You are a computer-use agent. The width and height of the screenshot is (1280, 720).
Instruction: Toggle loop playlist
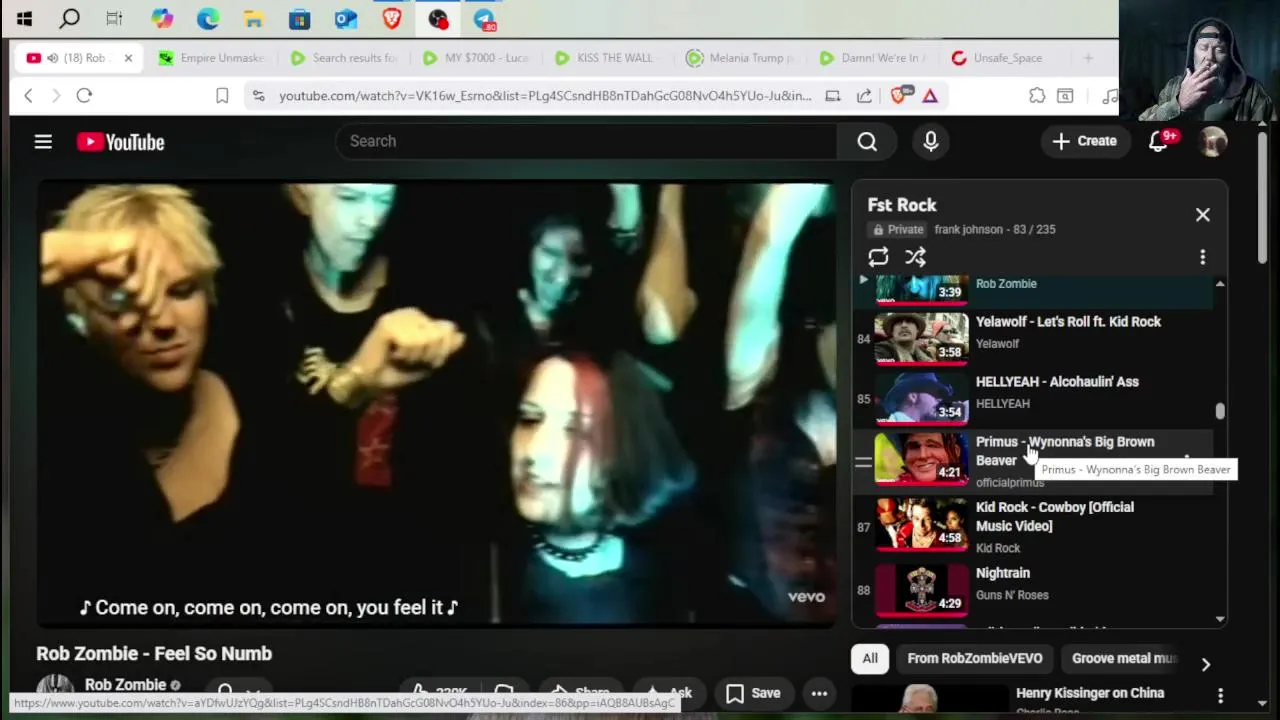[x=878, y=257]
